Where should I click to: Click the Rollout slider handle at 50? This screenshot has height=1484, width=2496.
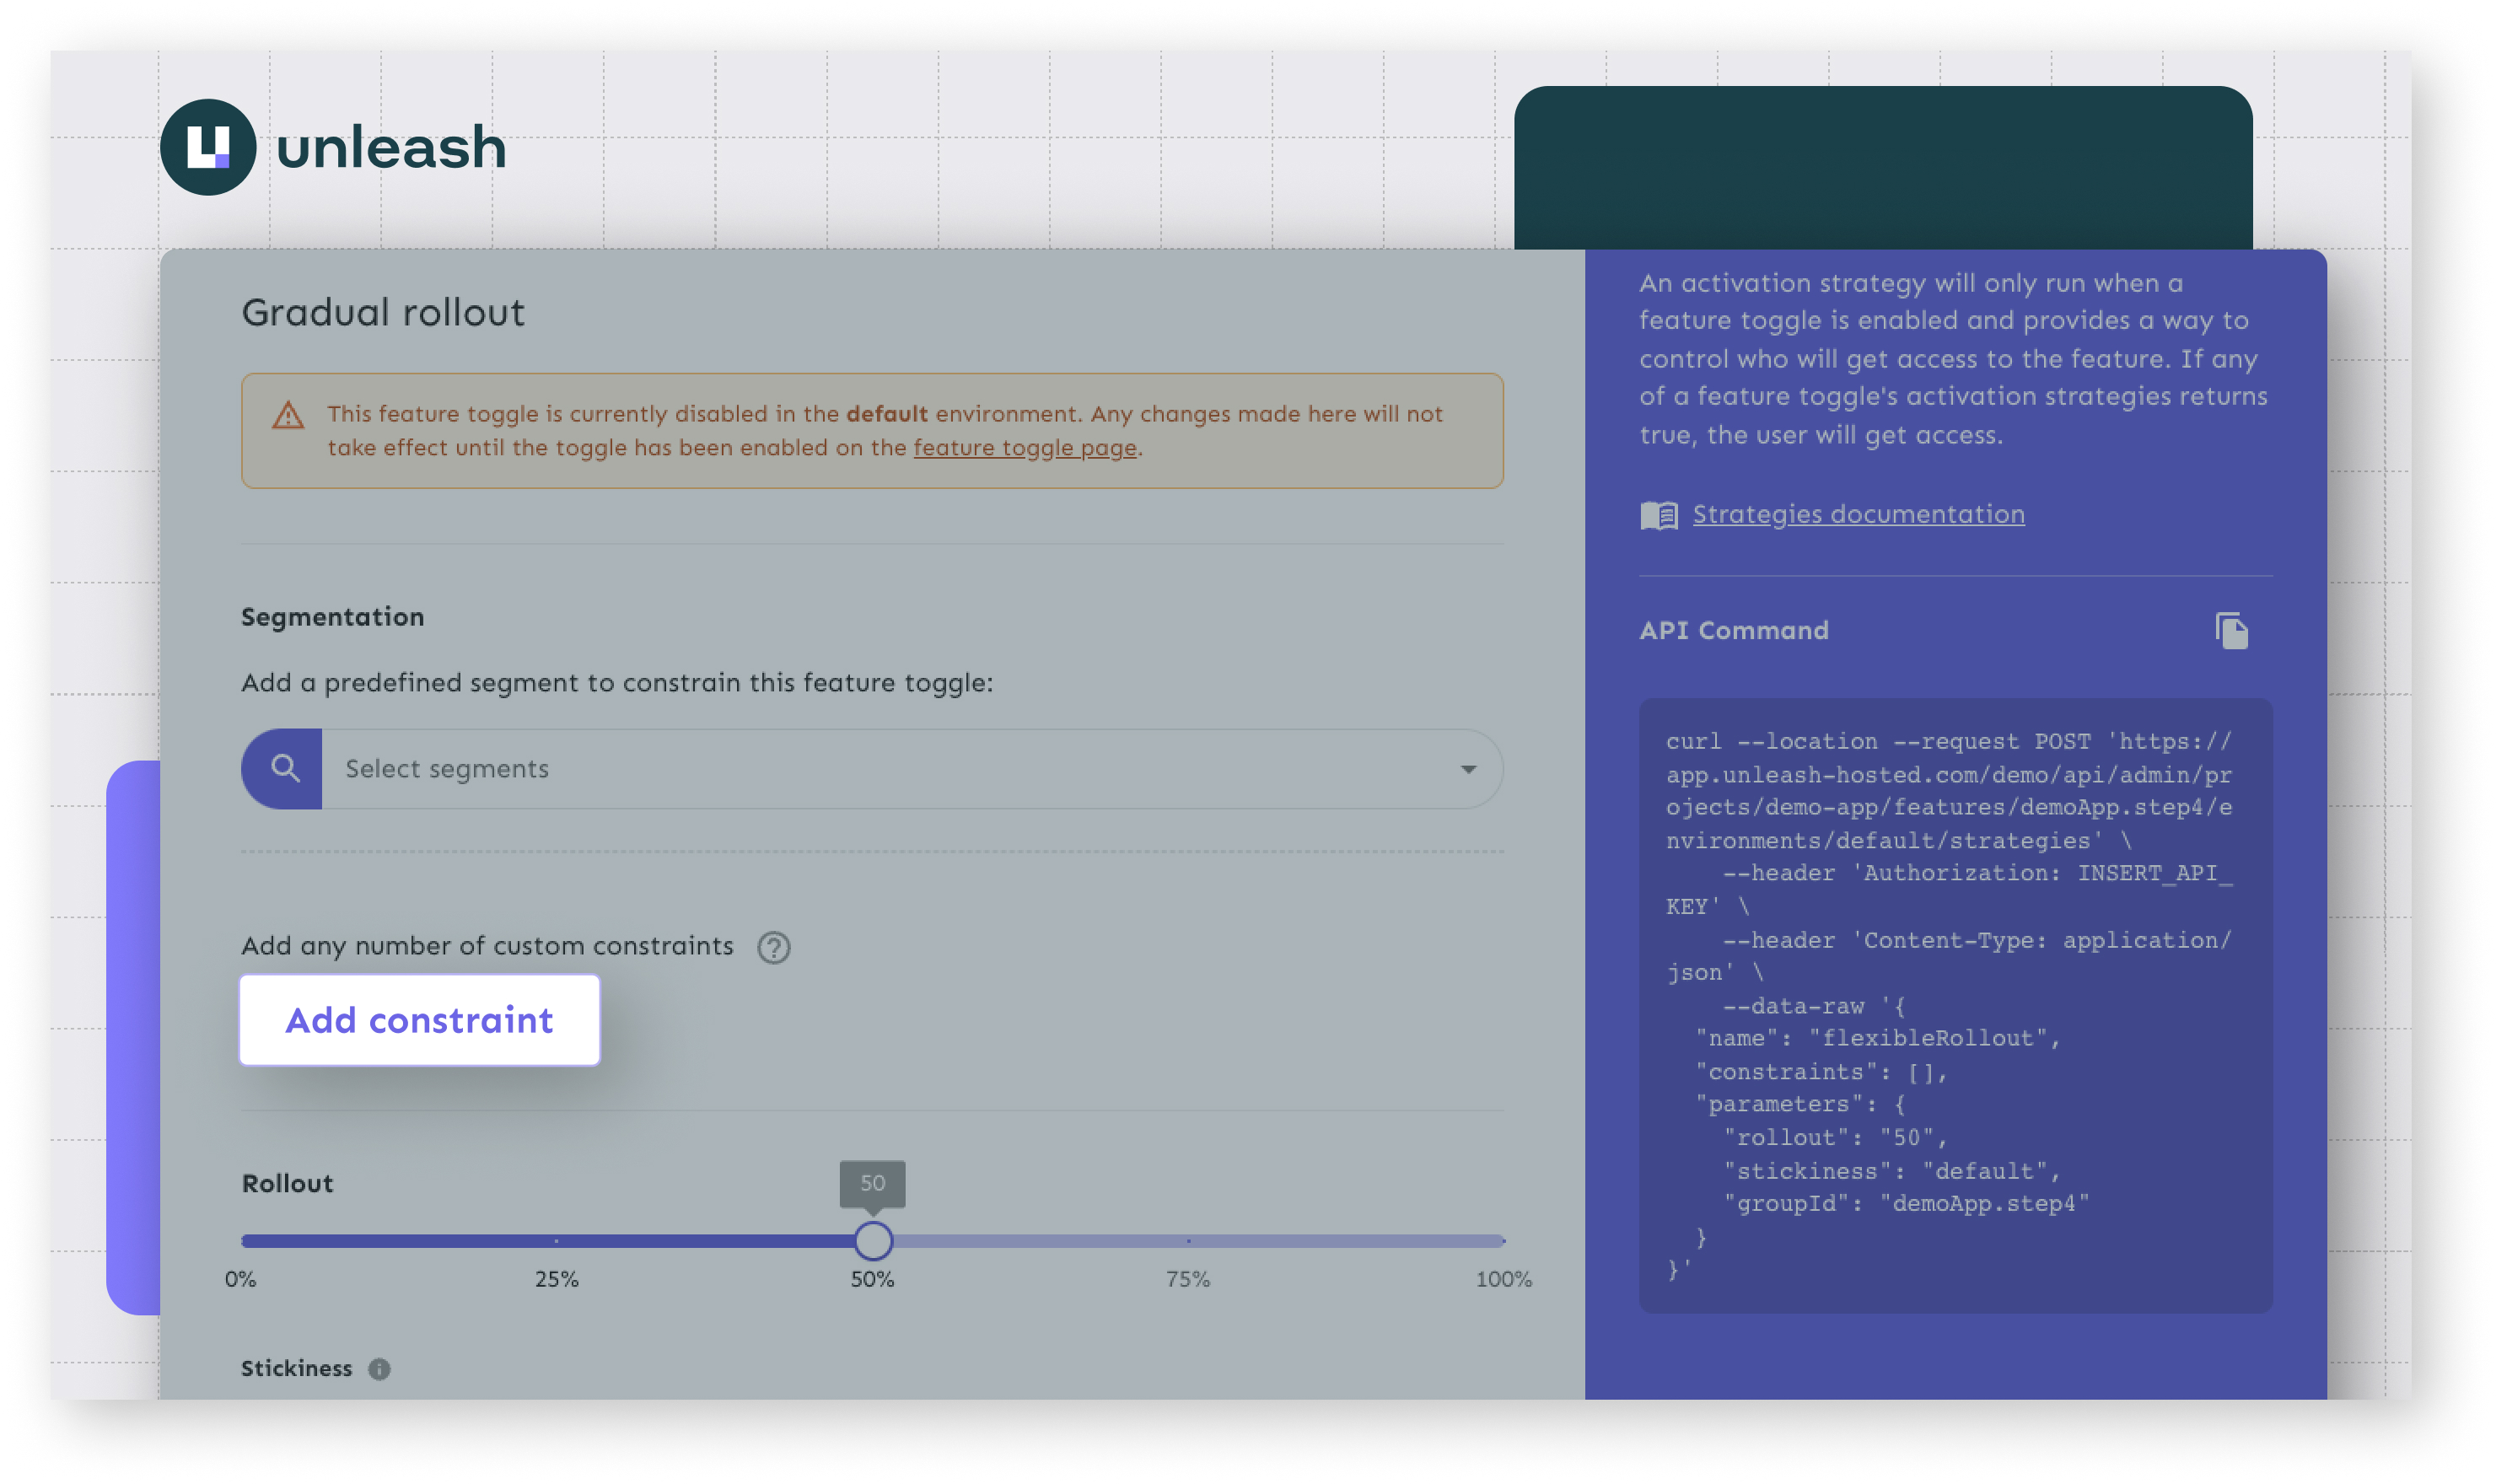pyautogui.click(x=872, y=1240)
